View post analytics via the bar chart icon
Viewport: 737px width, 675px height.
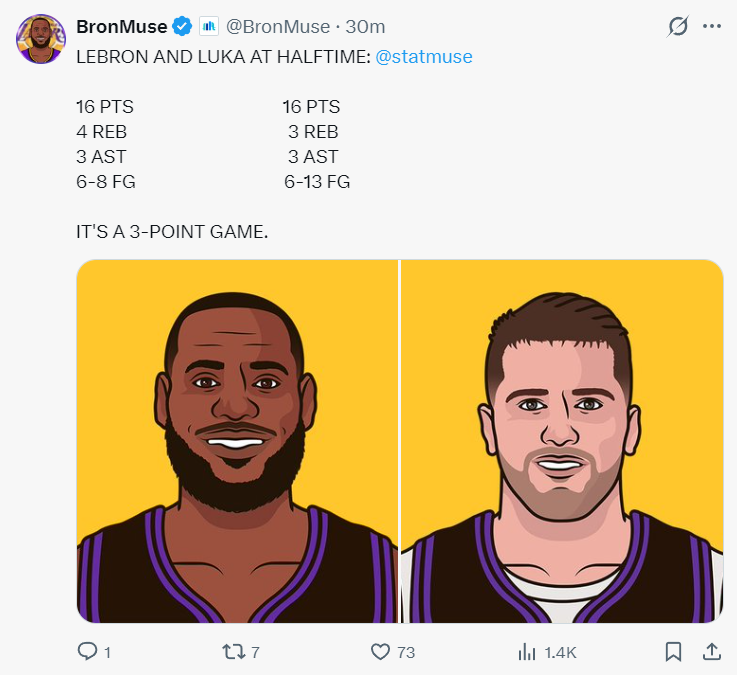[527, 652]
